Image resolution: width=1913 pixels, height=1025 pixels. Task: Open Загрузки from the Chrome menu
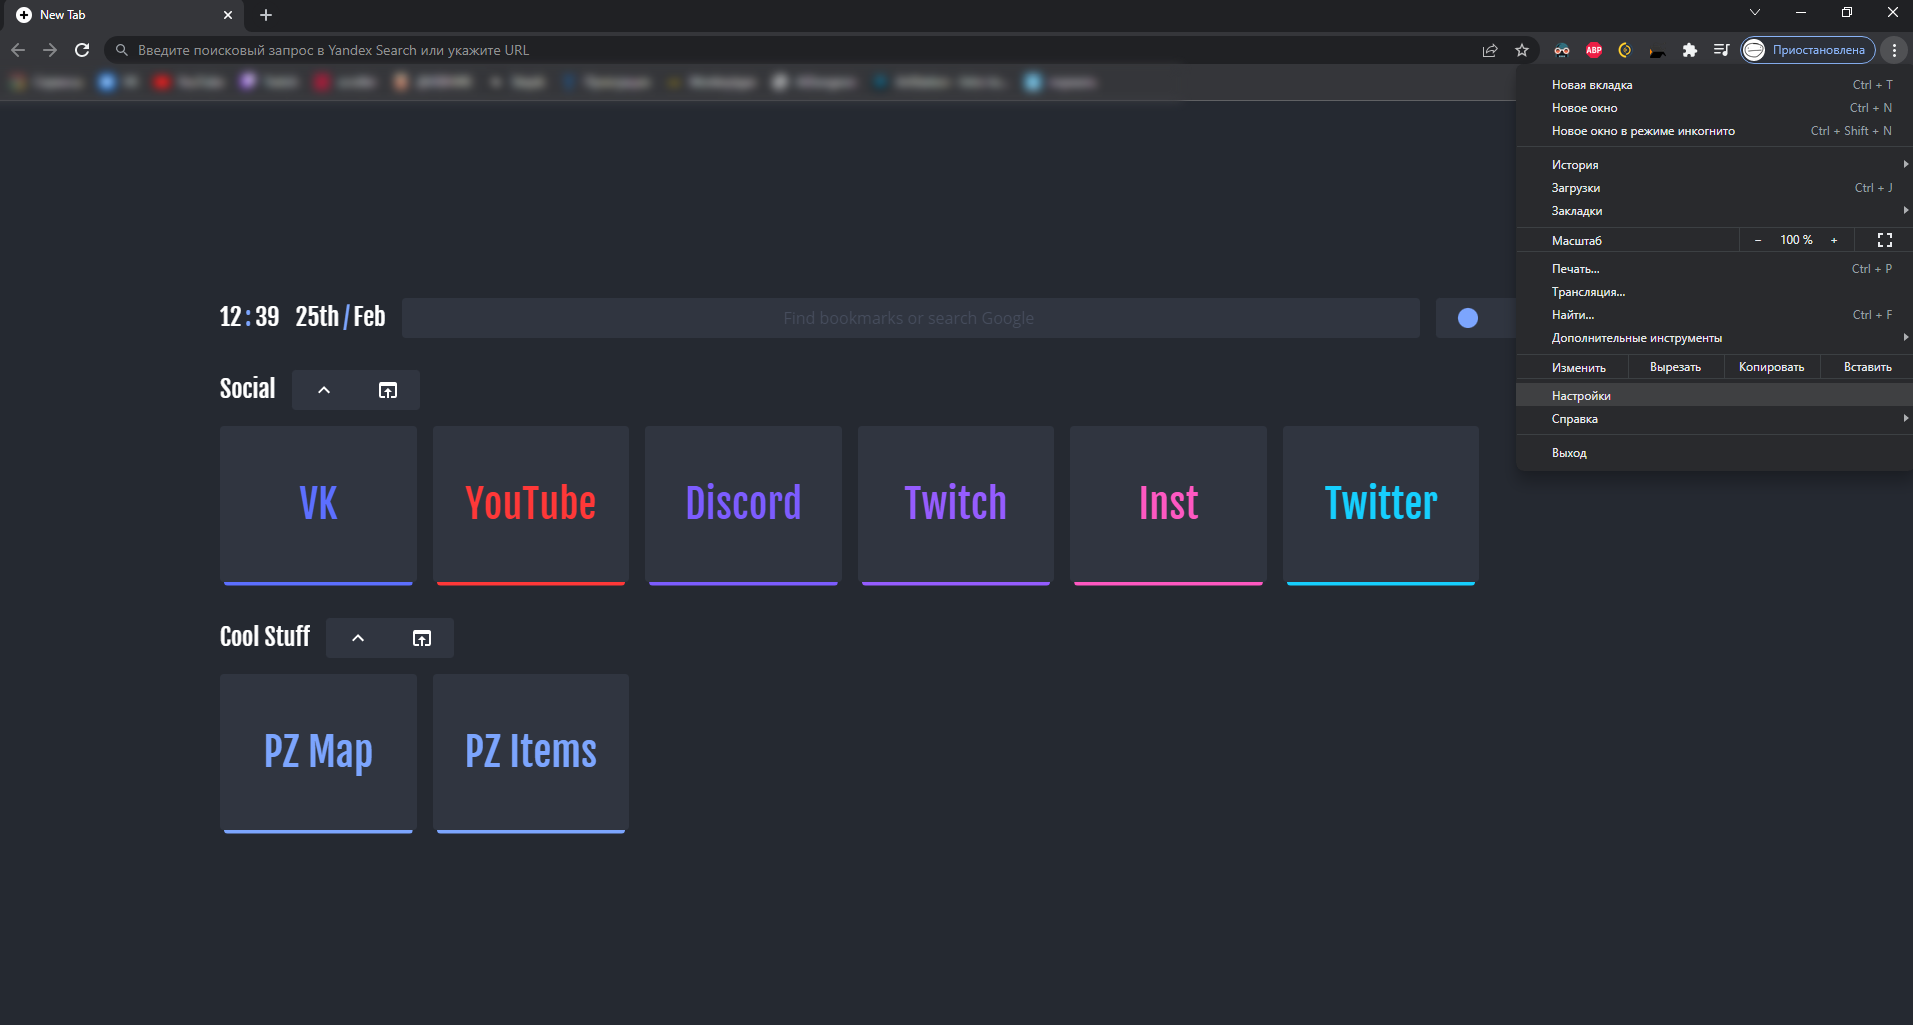(x=1714, y=188)
